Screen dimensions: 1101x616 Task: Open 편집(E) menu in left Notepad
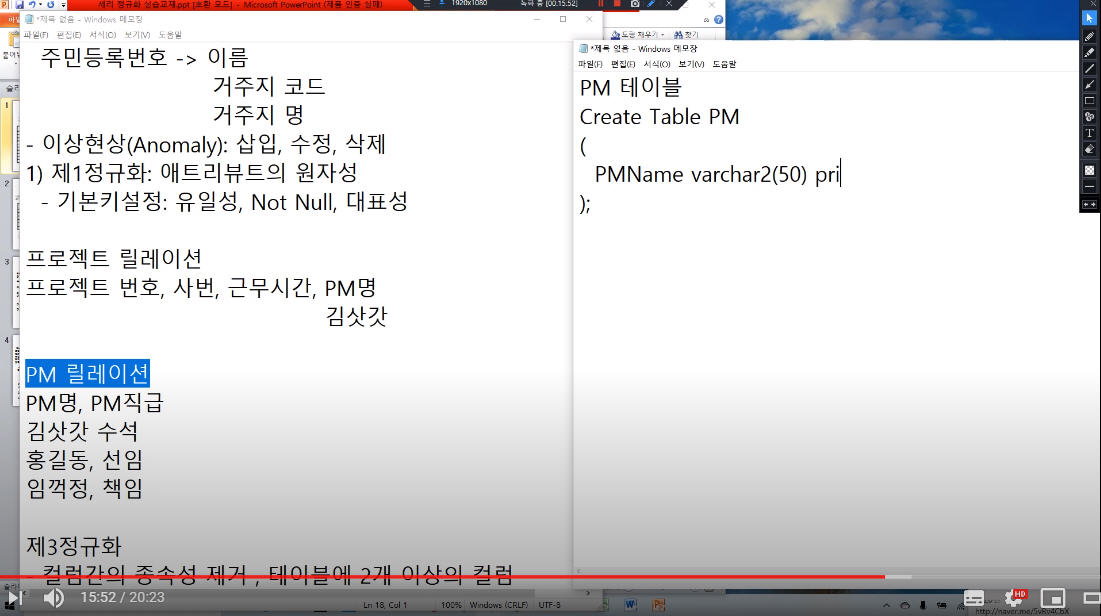tap(69, 34)
